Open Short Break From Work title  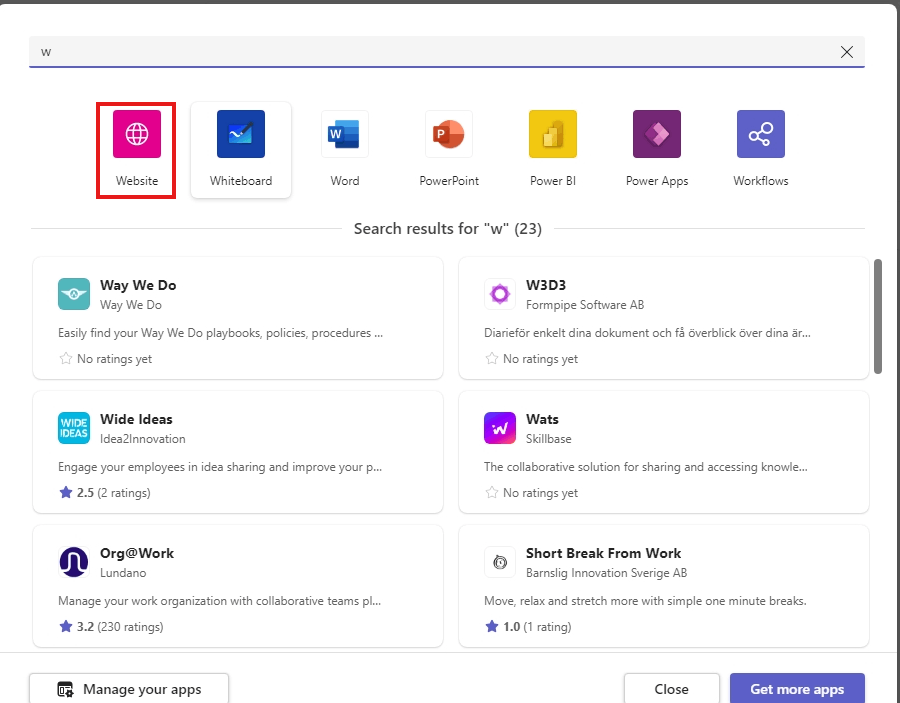603,553
